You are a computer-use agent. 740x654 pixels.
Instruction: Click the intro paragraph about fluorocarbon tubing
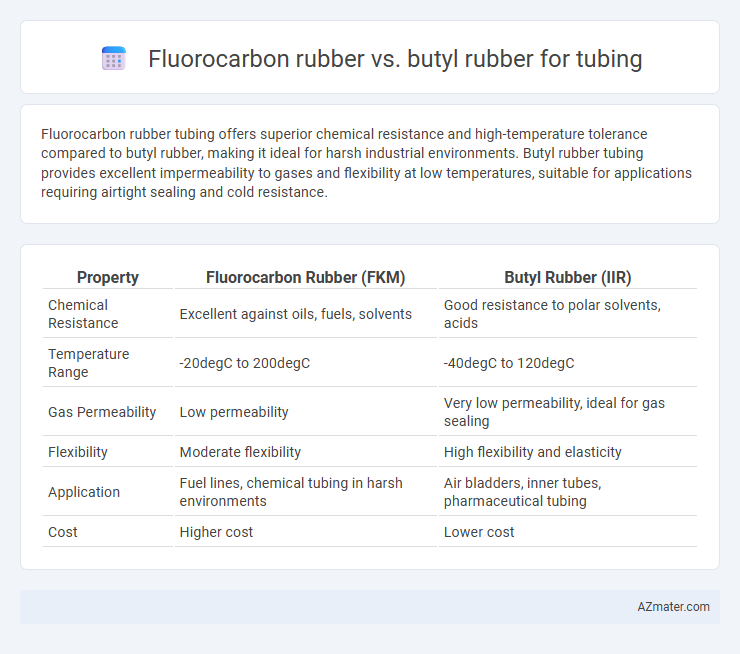pos(366,163)
